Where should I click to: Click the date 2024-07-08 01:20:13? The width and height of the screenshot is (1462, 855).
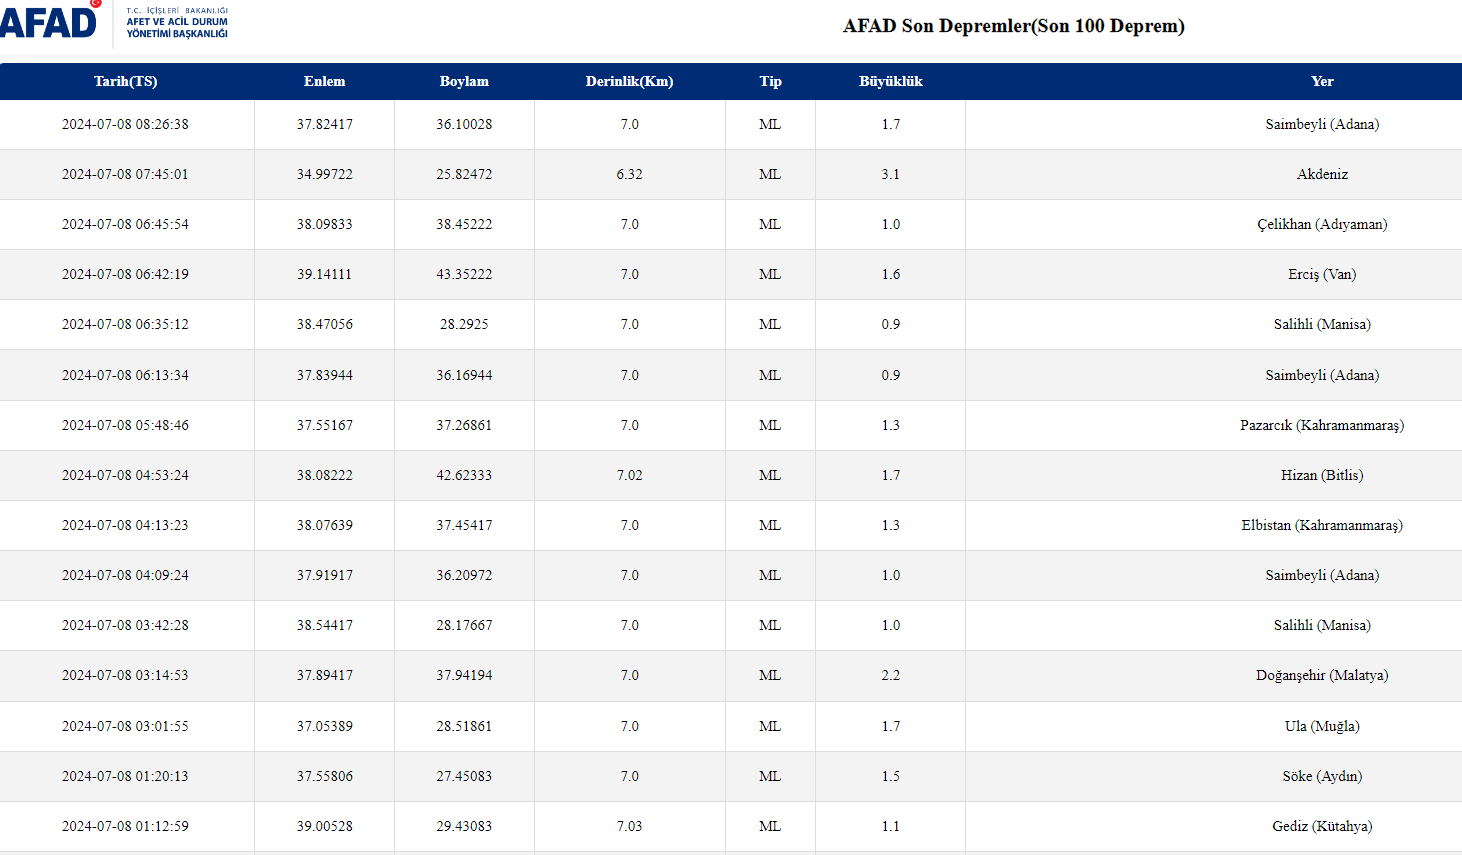[126, 776]
